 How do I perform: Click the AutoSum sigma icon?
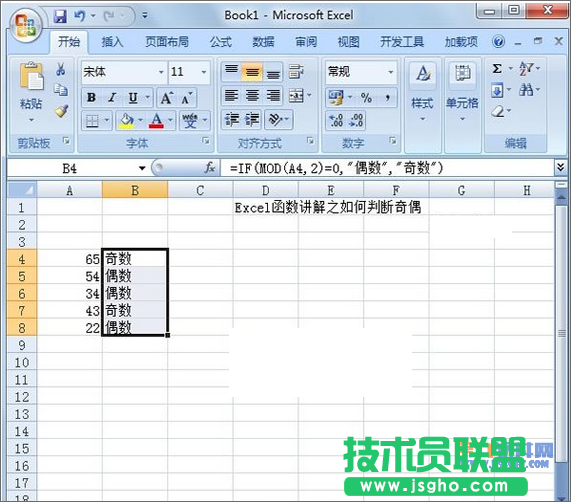[497, 68]
